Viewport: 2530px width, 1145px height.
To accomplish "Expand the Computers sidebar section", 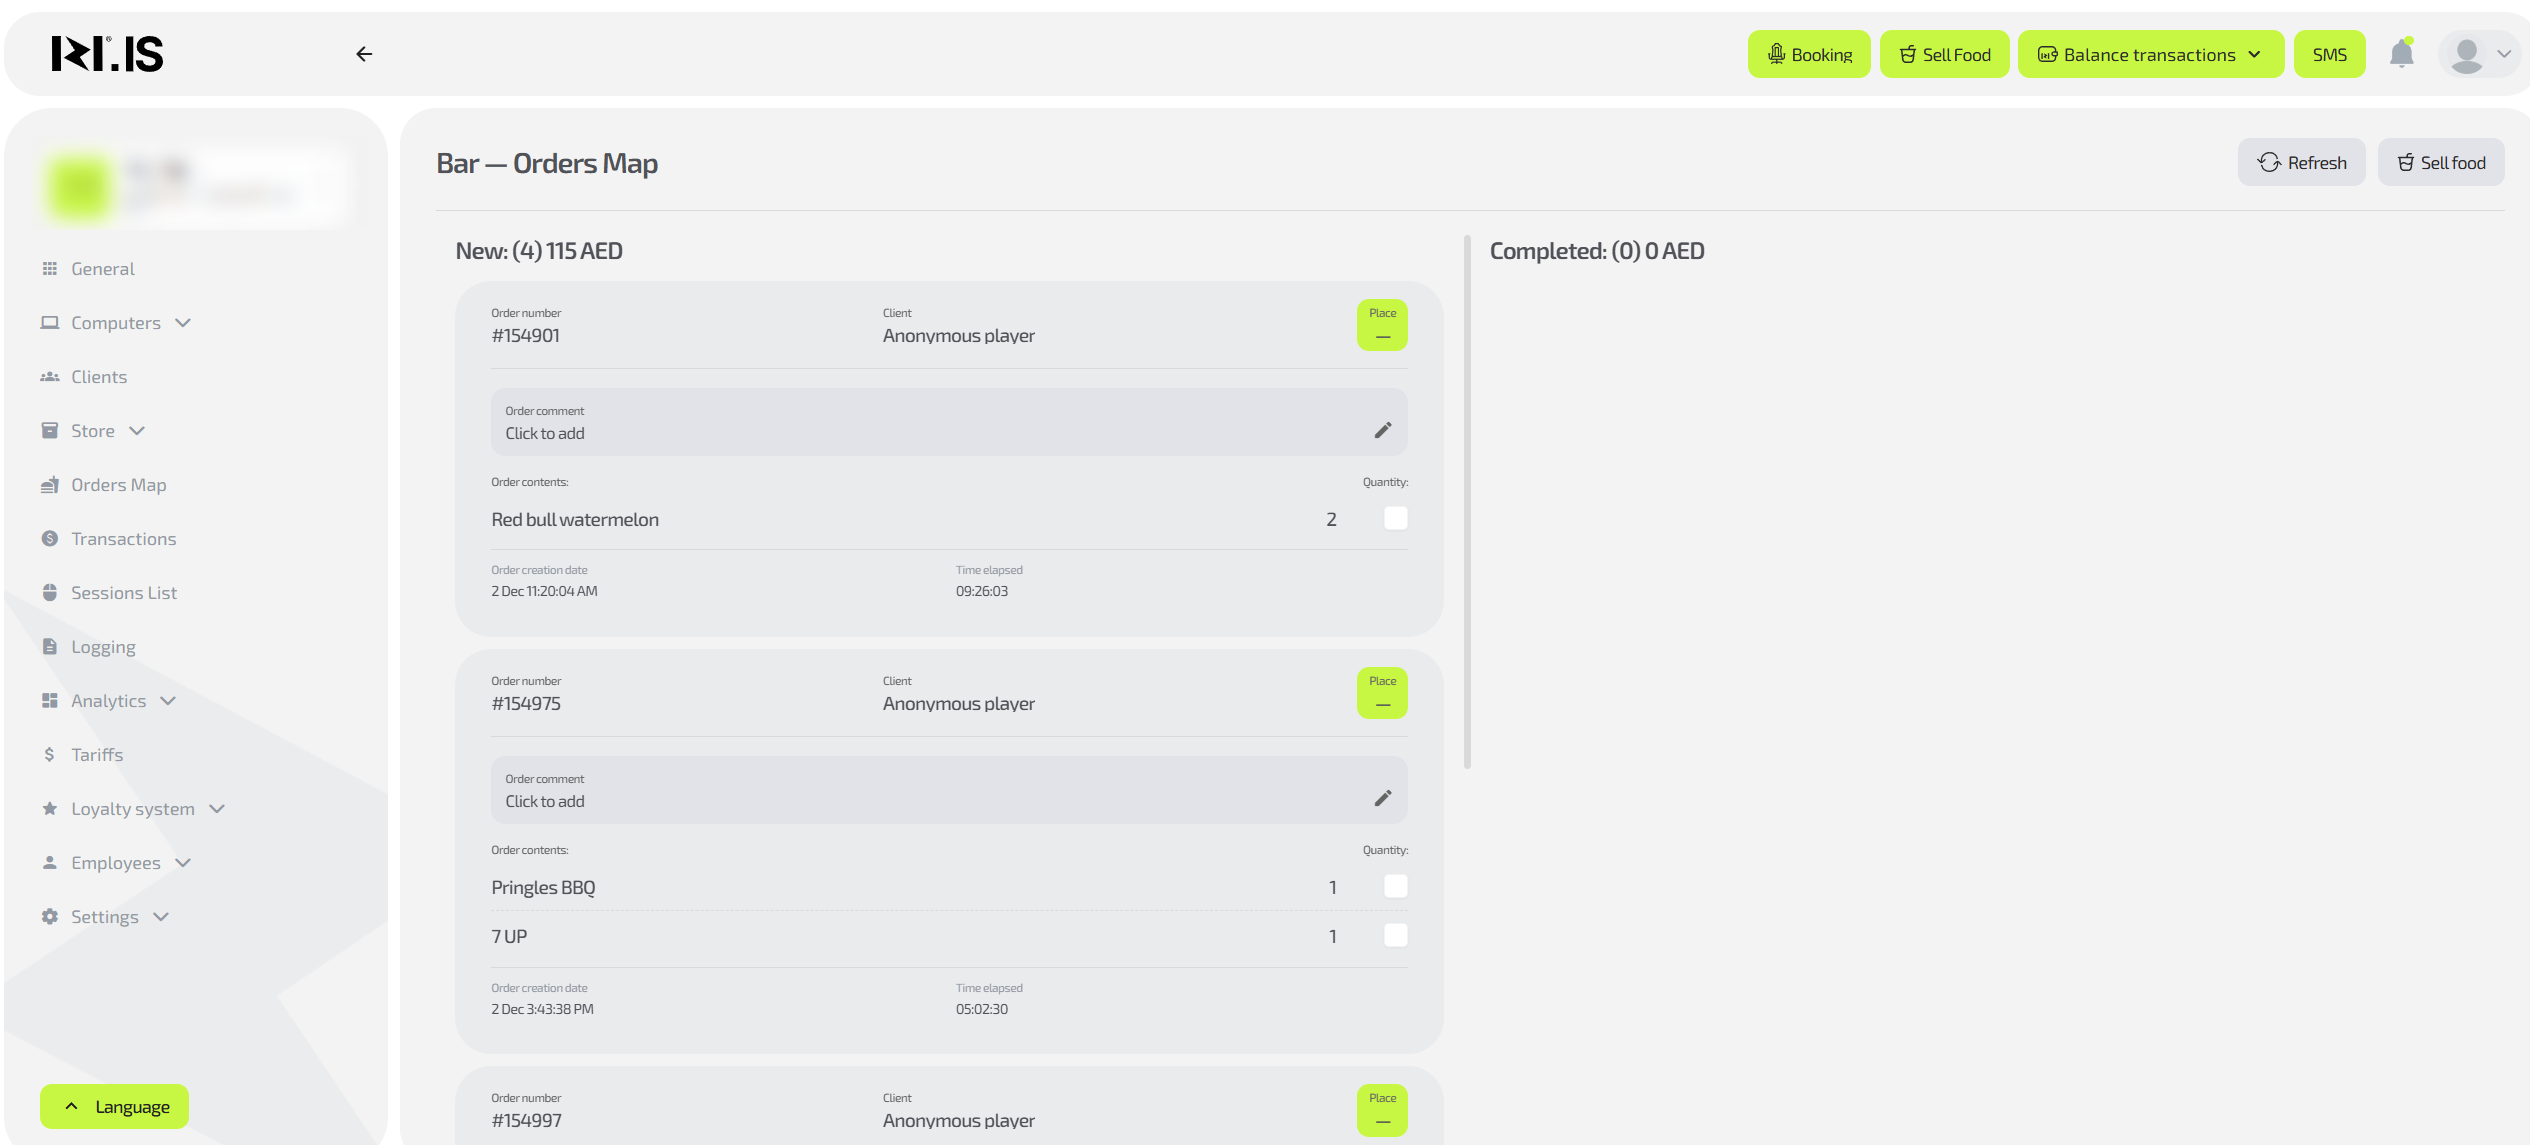I will [115, 323].
